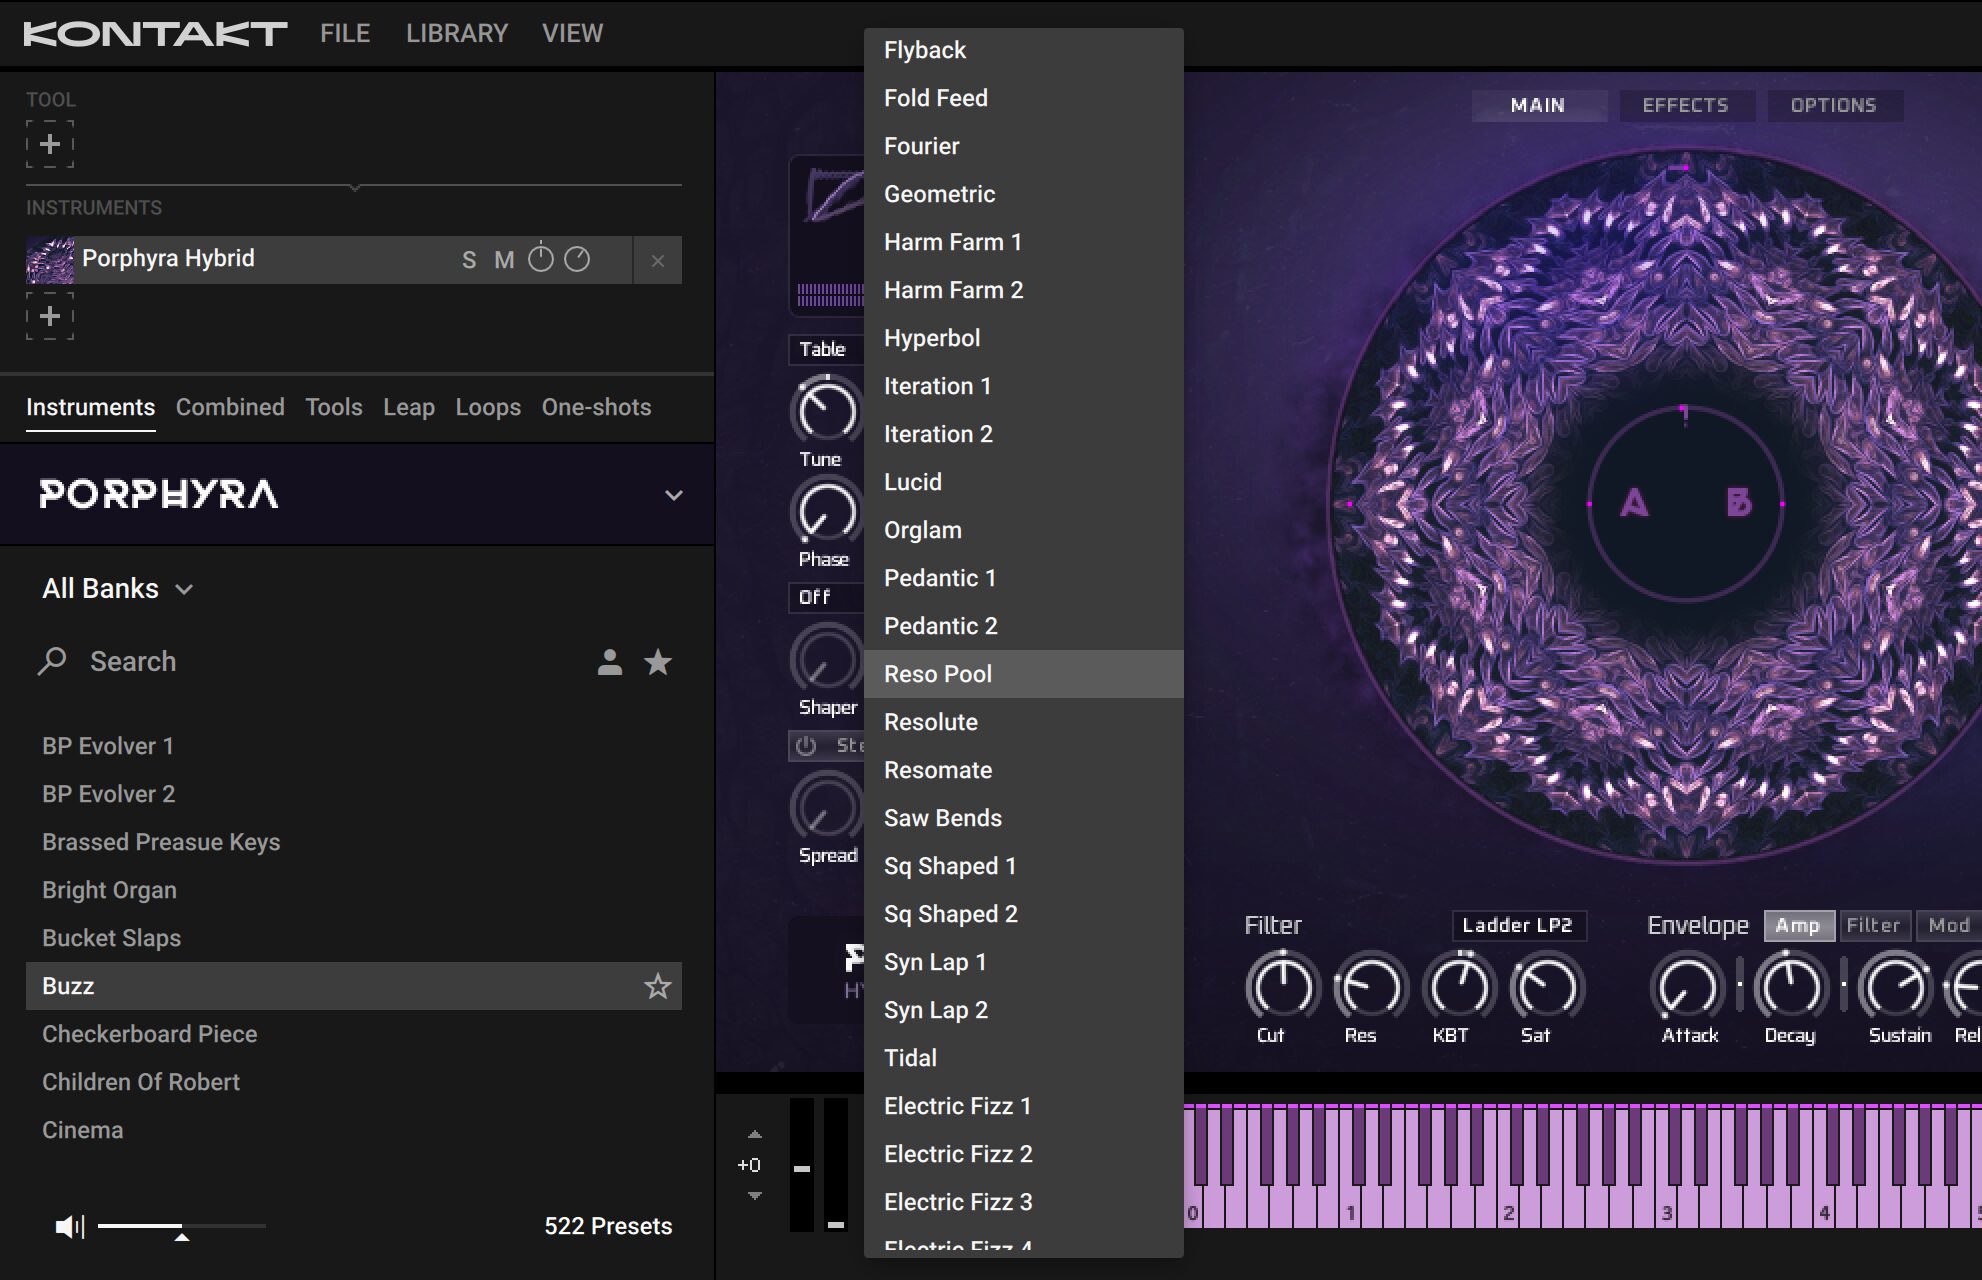Toggle the power button beside the Shaper section
This screenshot has height=1280, width=1982.
point(806,746)
